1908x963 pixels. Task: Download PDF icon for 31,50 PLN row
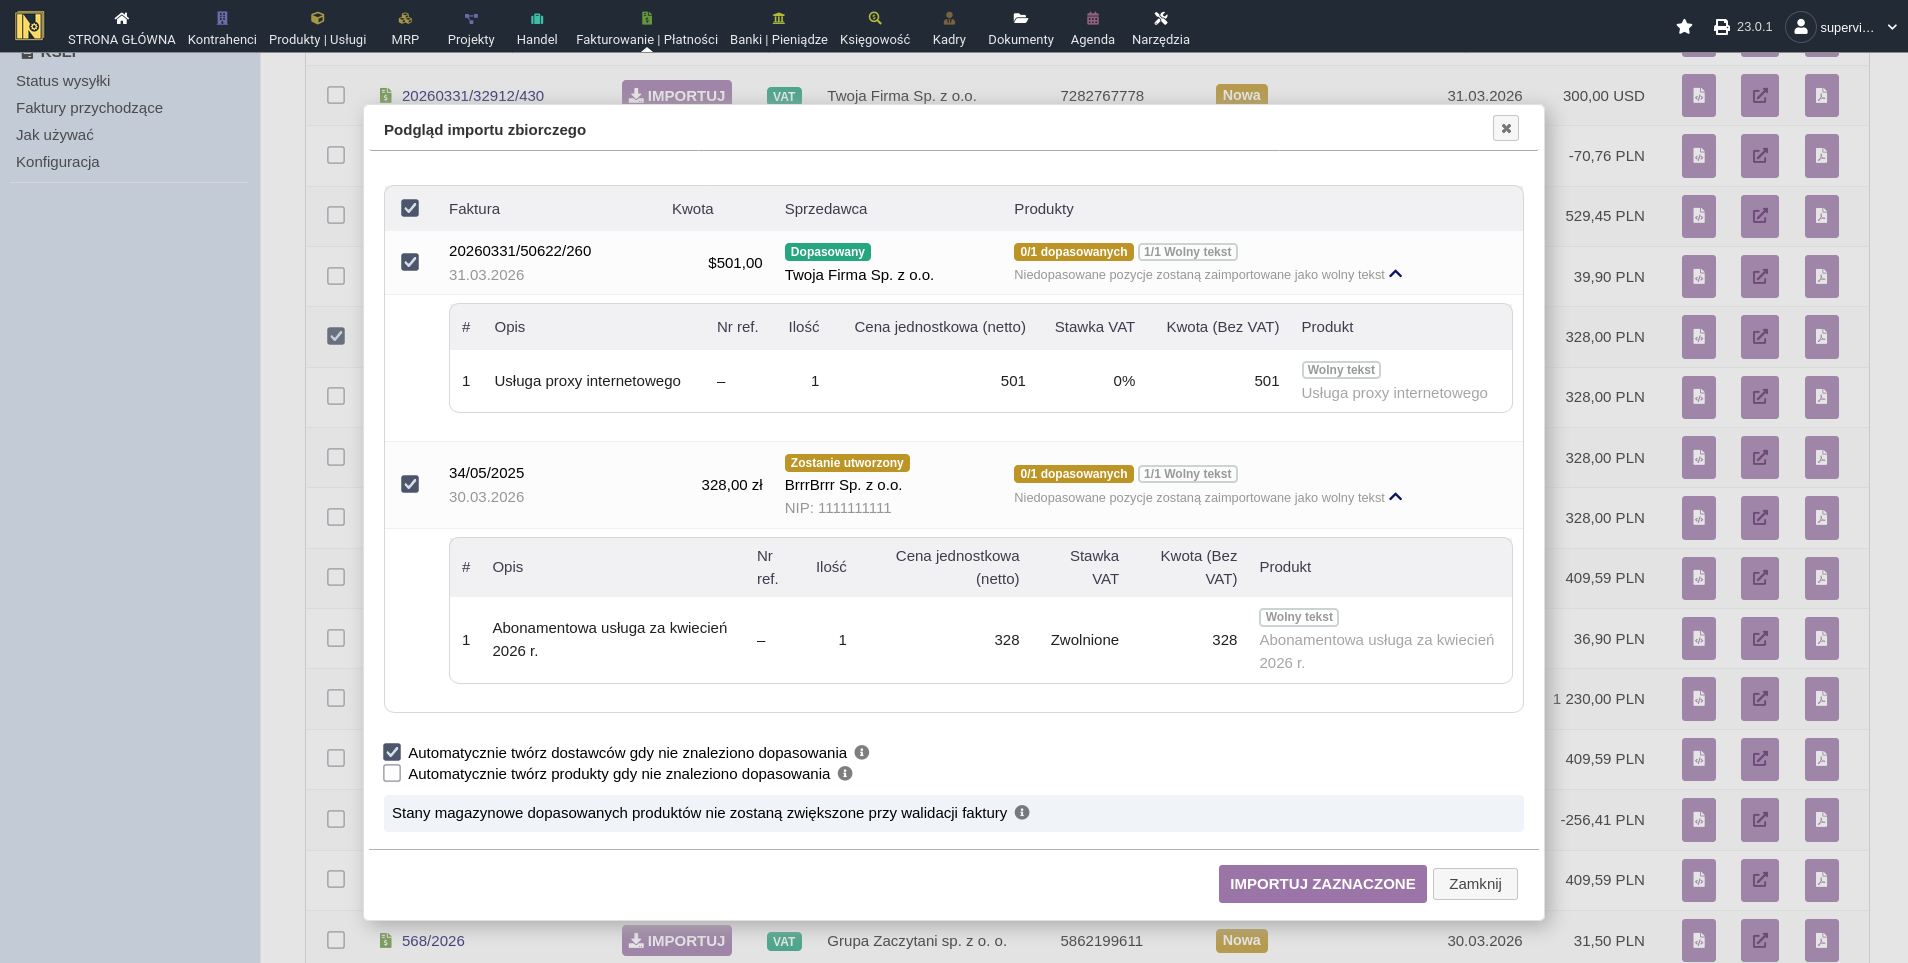[x=1821, y=940]
